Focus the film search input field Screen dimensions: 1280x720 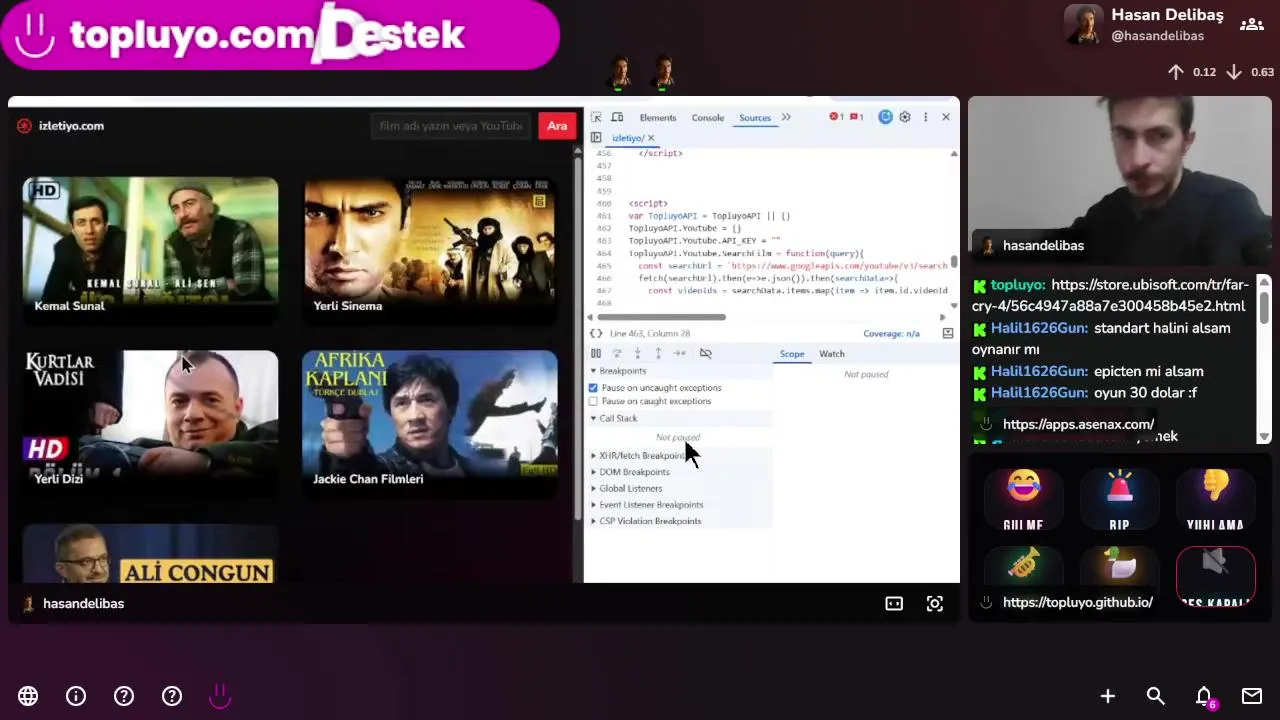pos(452,126)
